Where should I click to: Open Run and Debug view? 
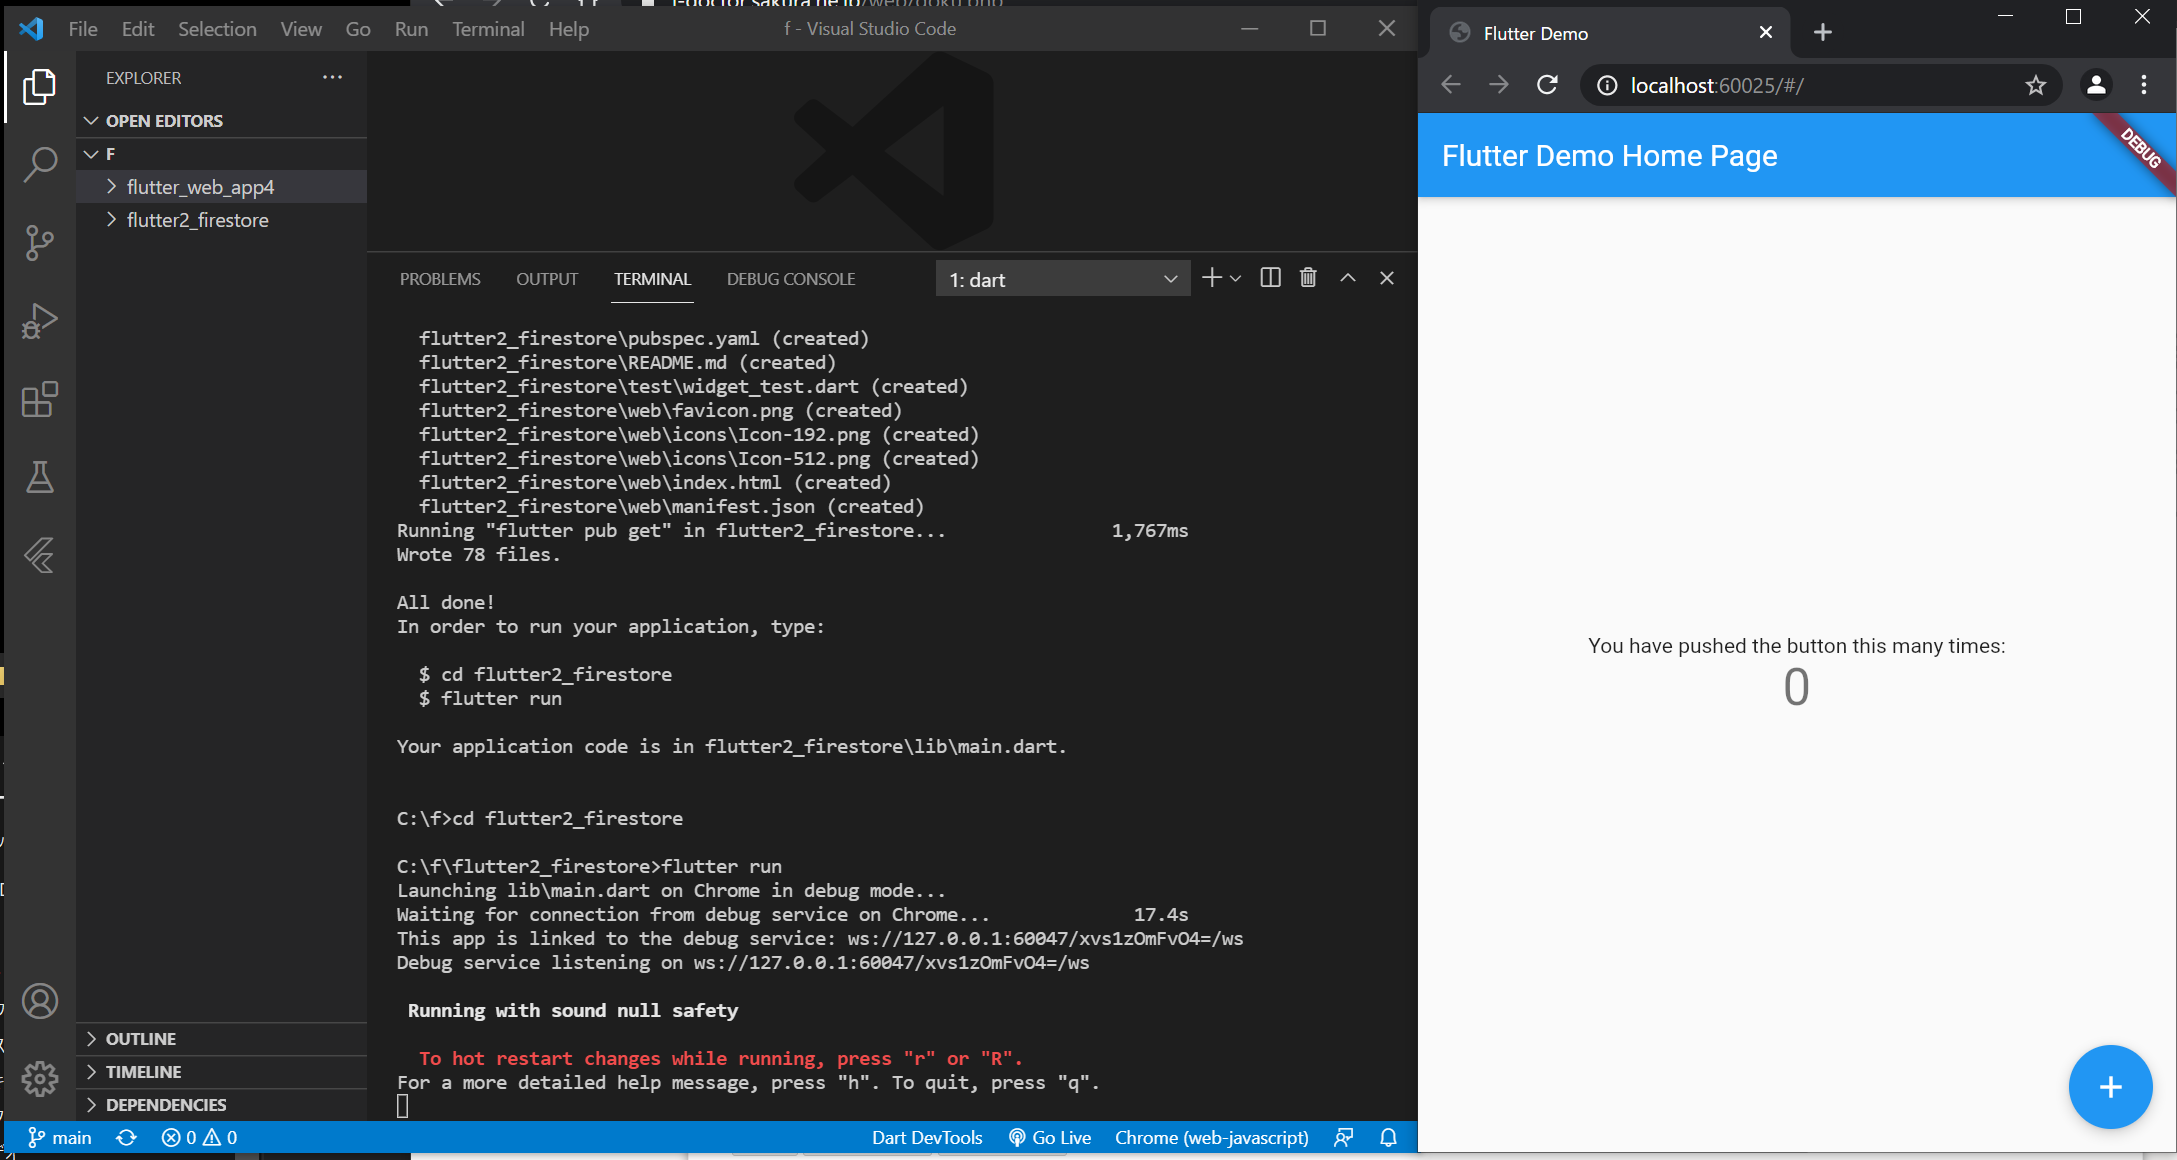(x=40, y=321)
